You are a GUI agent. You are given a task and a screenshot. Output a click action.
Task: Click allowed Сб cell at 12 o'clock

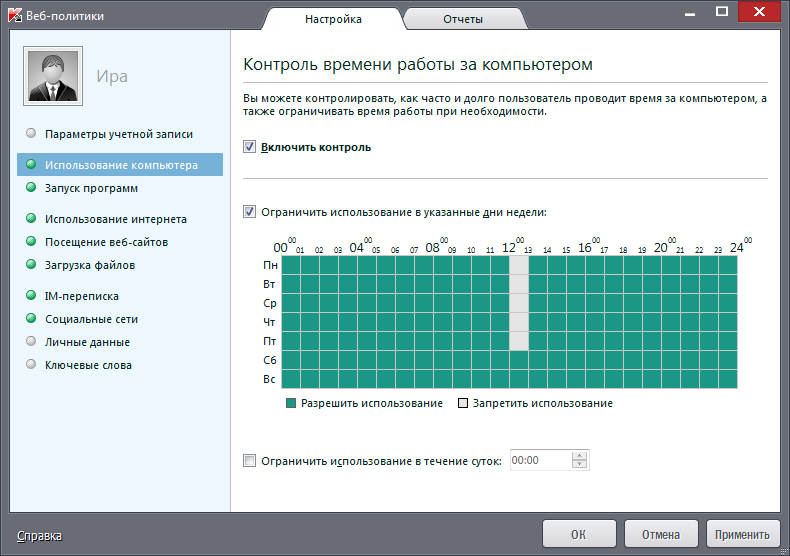[x=518, y=360]
